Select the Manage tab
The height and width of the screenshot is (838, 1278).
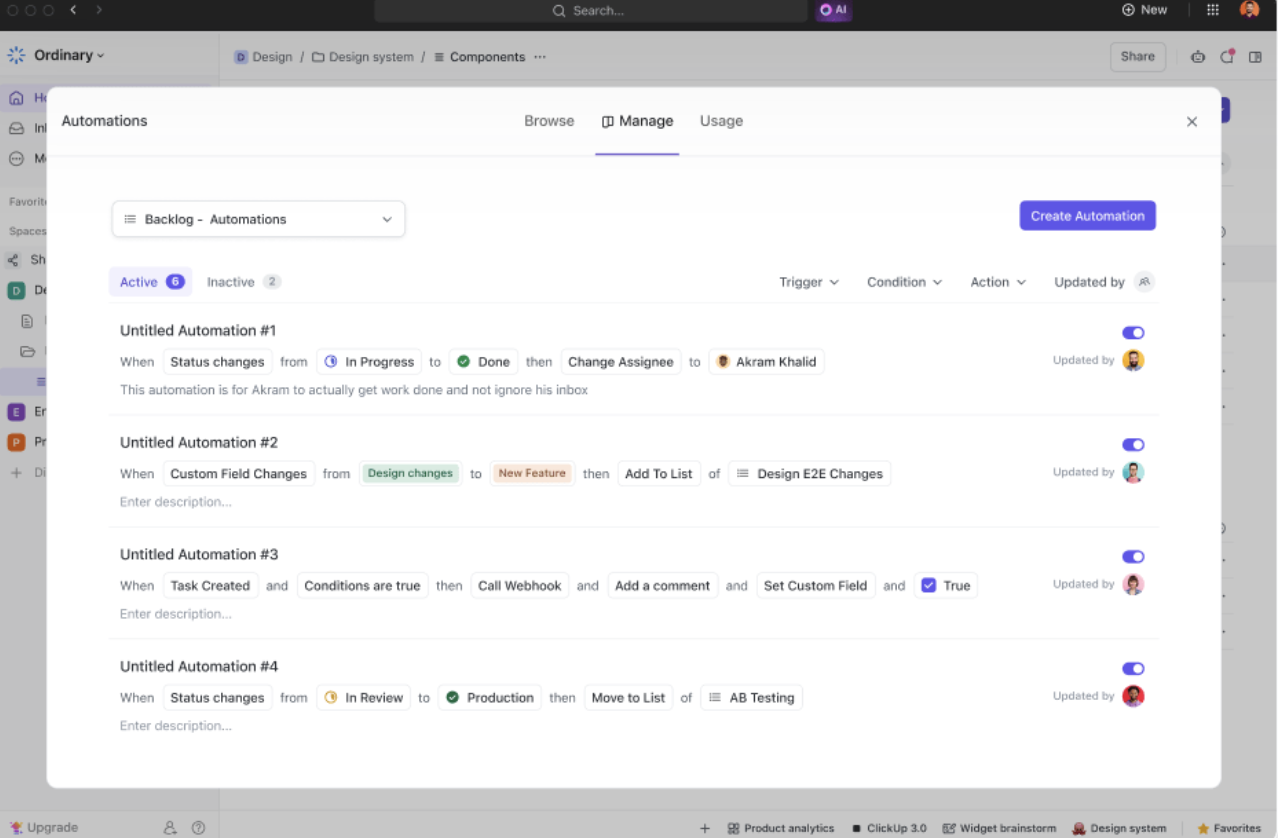point(637,121)
